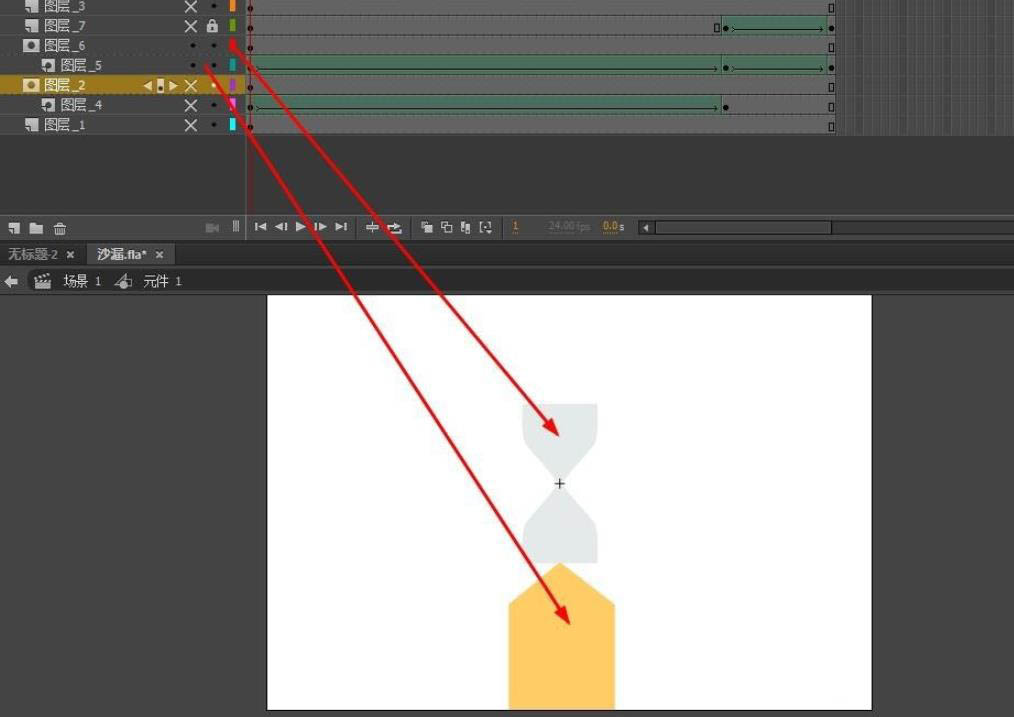
Task: Enable onion skin
Action: pos(427,227)
